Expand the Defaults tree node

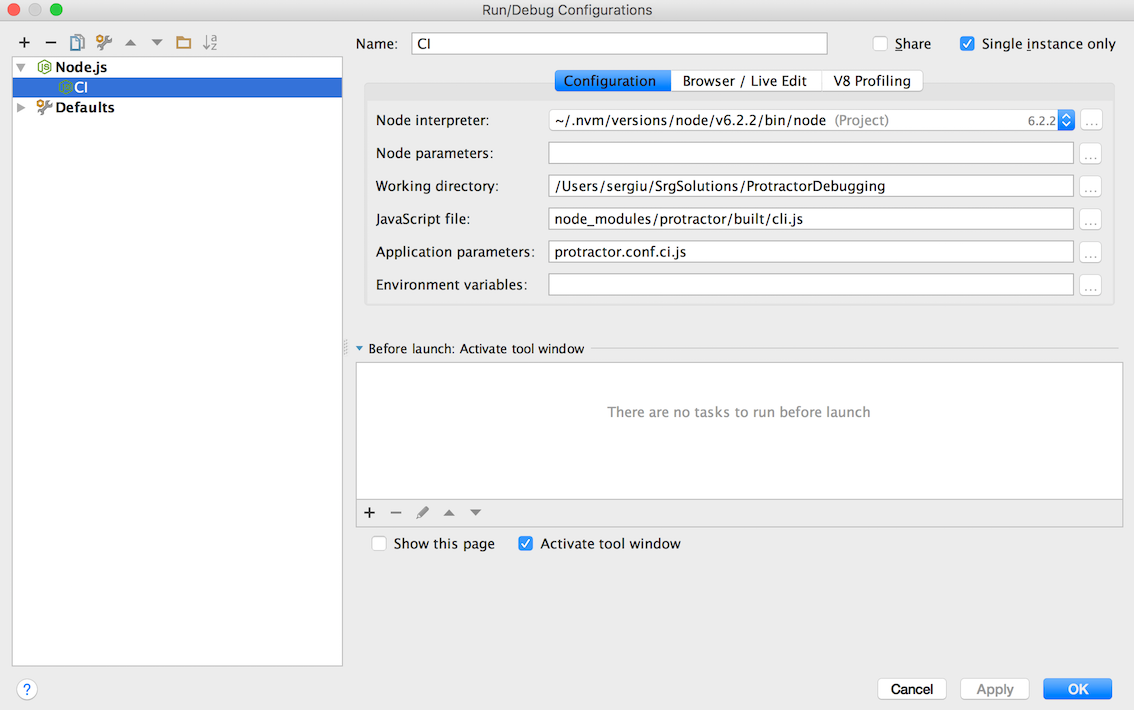pyautogui.click(x=21, y=107)
